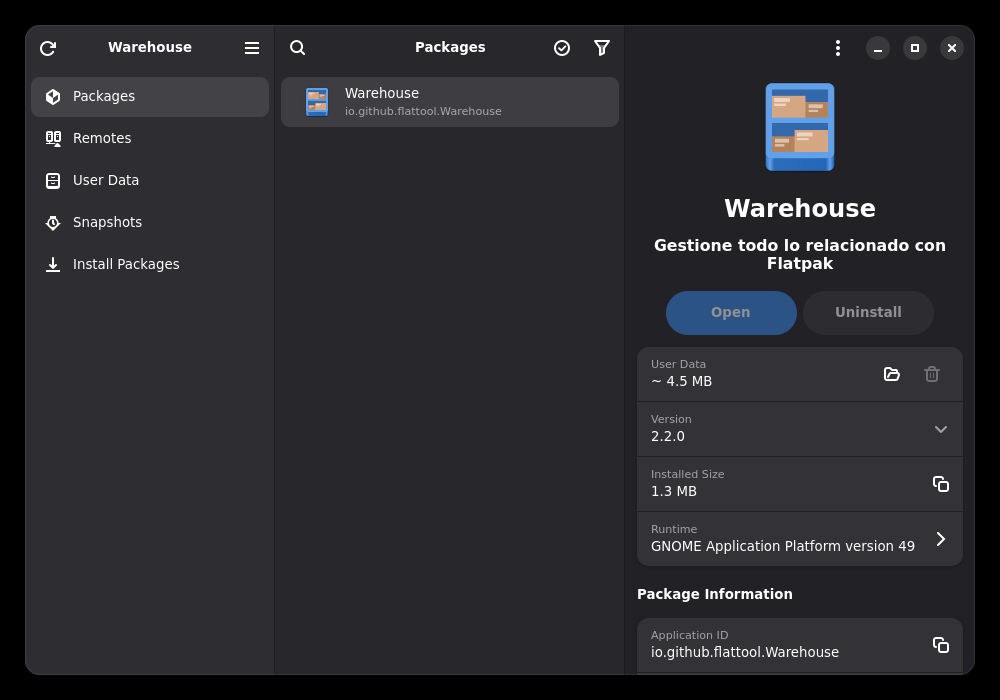Screen dimensions: 1000x700
Task: Open the Runtime row arrow
Action: click(941, 539)
